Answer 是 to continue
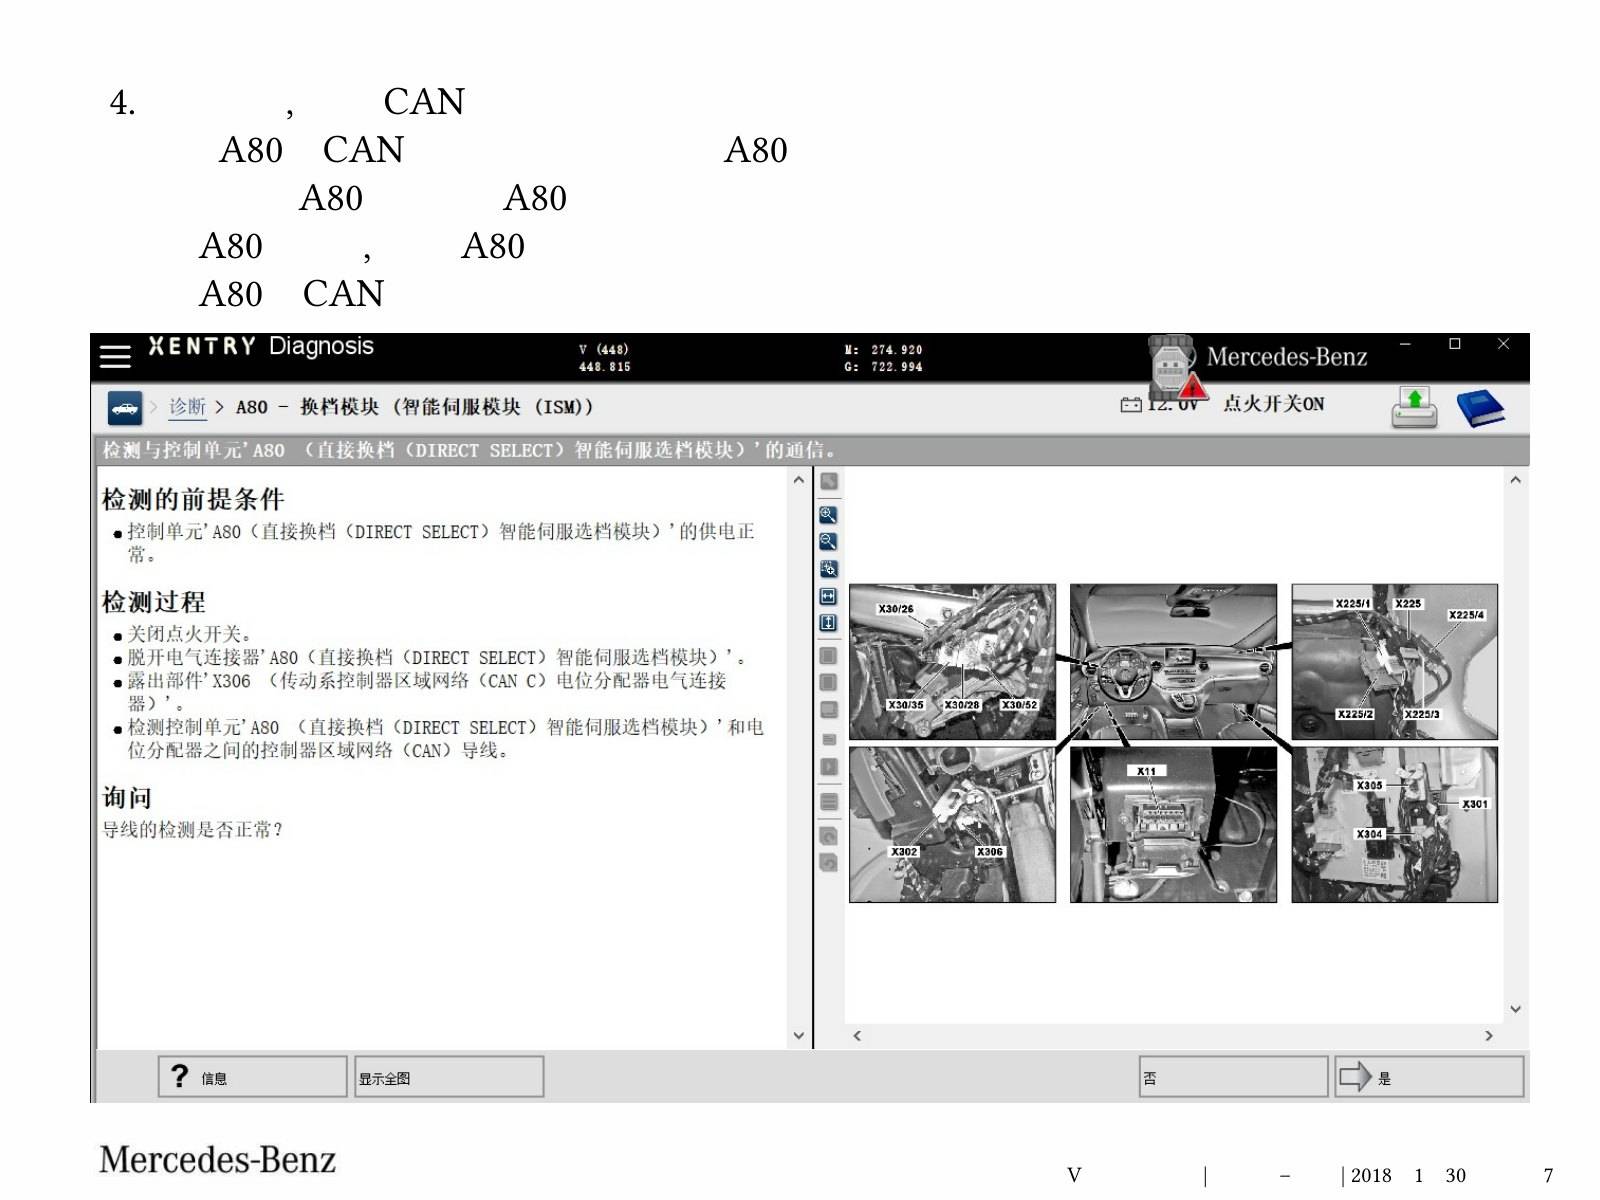Image resolution: width=1600 pixels, height=1200 pixels. tap(1429, 1077)
